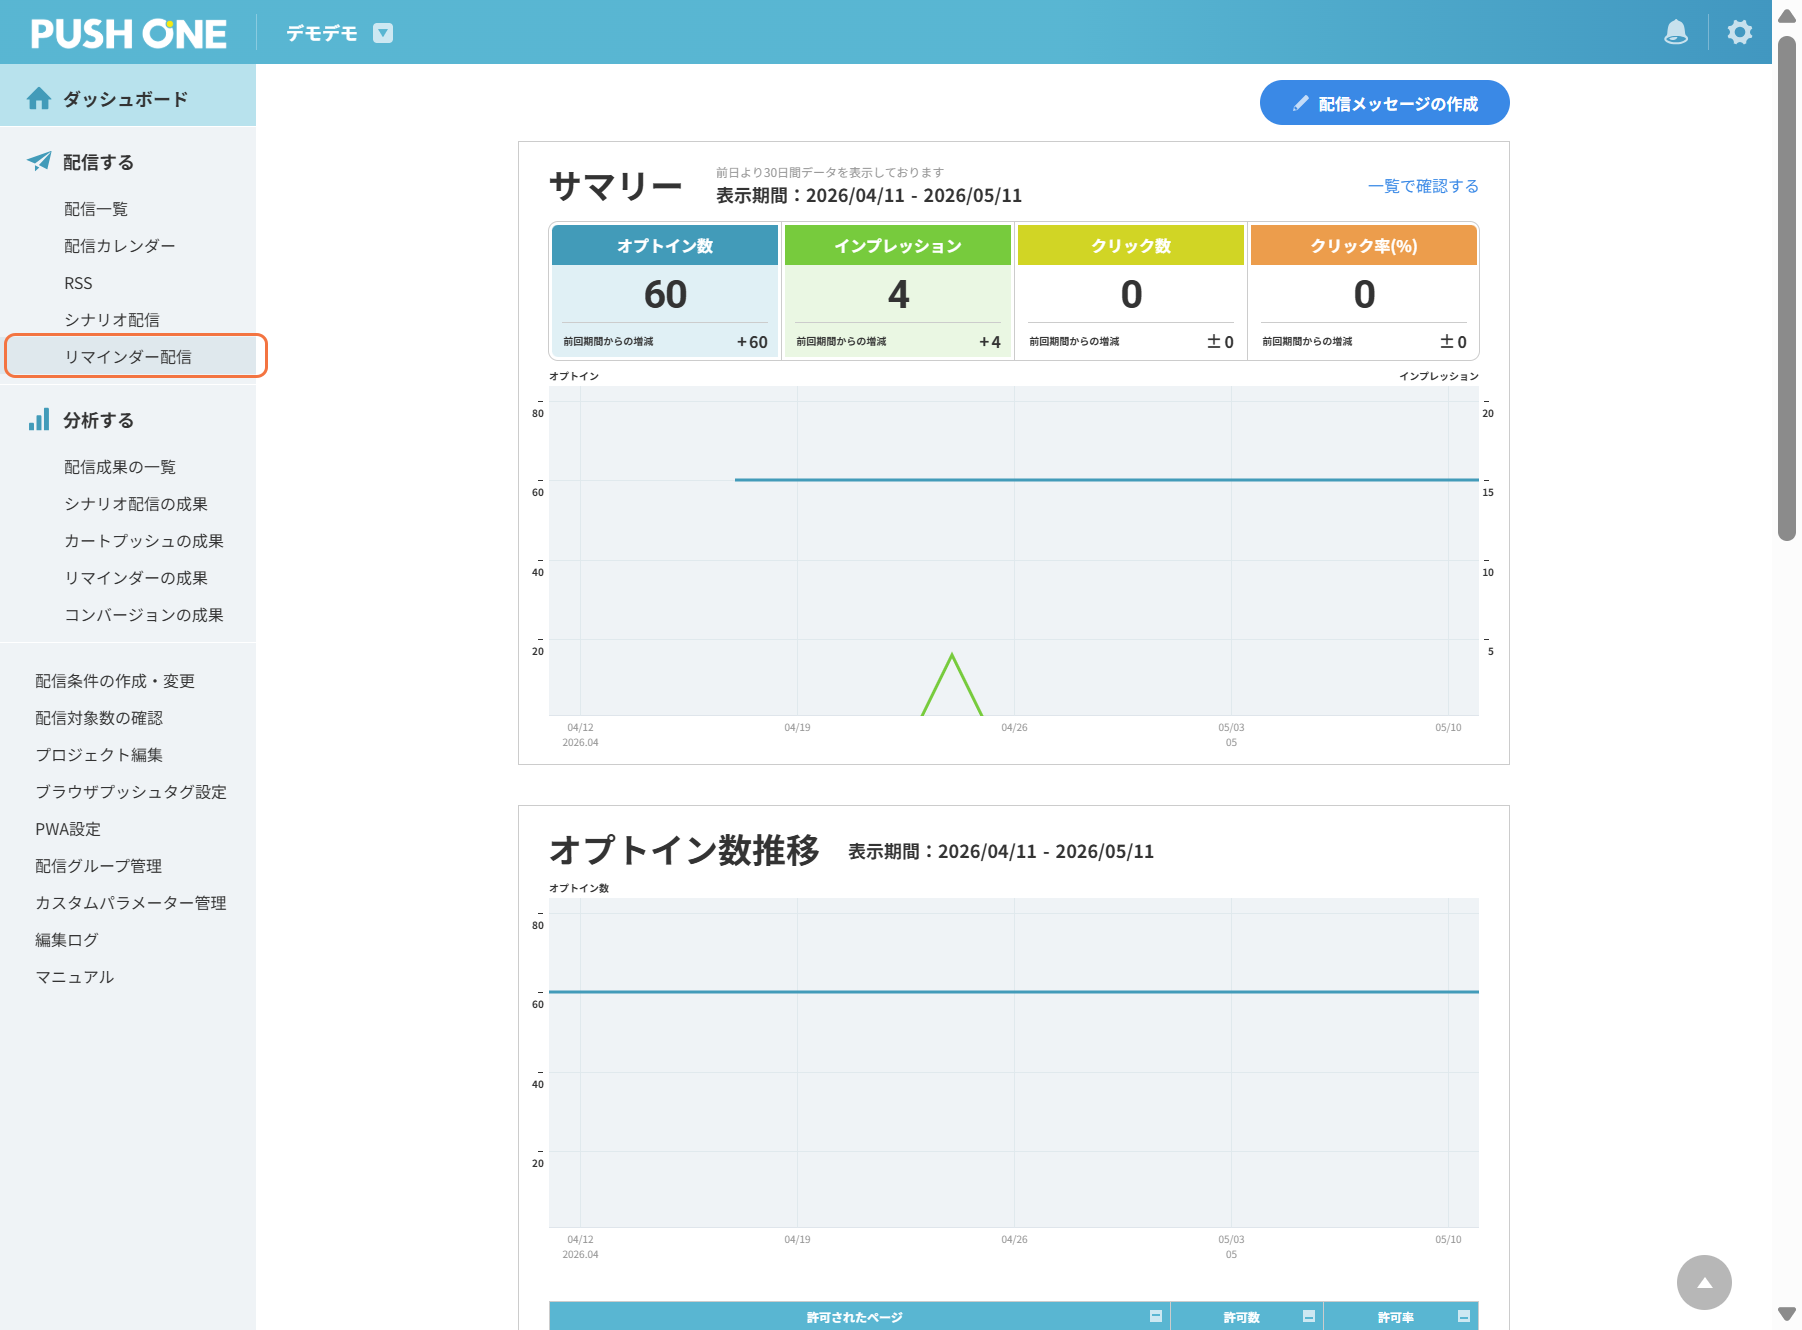Viewport: 1802px width, 1330px height.
Task: Select the インプレッション summary card
Action: coord(898,291)
